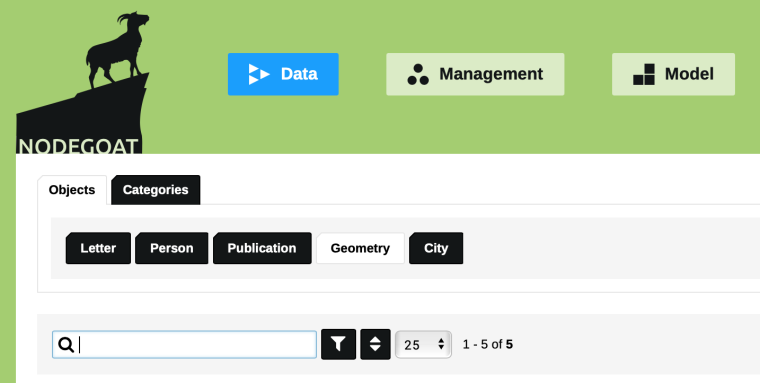This screenshot has height=383, width=760.
Task: Select the Geometry object type
Action: point(360,248)
